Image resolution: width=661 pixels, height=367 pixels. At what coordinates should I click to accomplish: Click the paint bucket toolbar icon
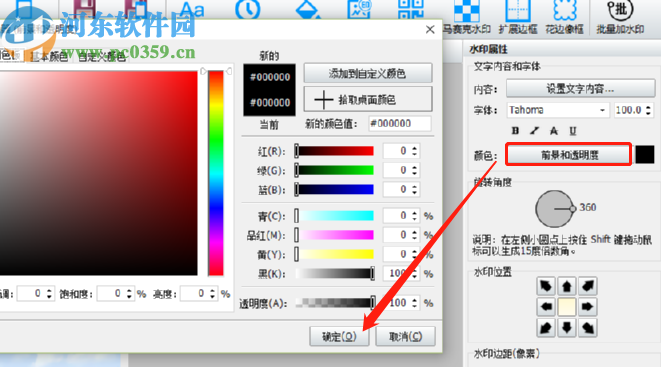pos(307,9)
